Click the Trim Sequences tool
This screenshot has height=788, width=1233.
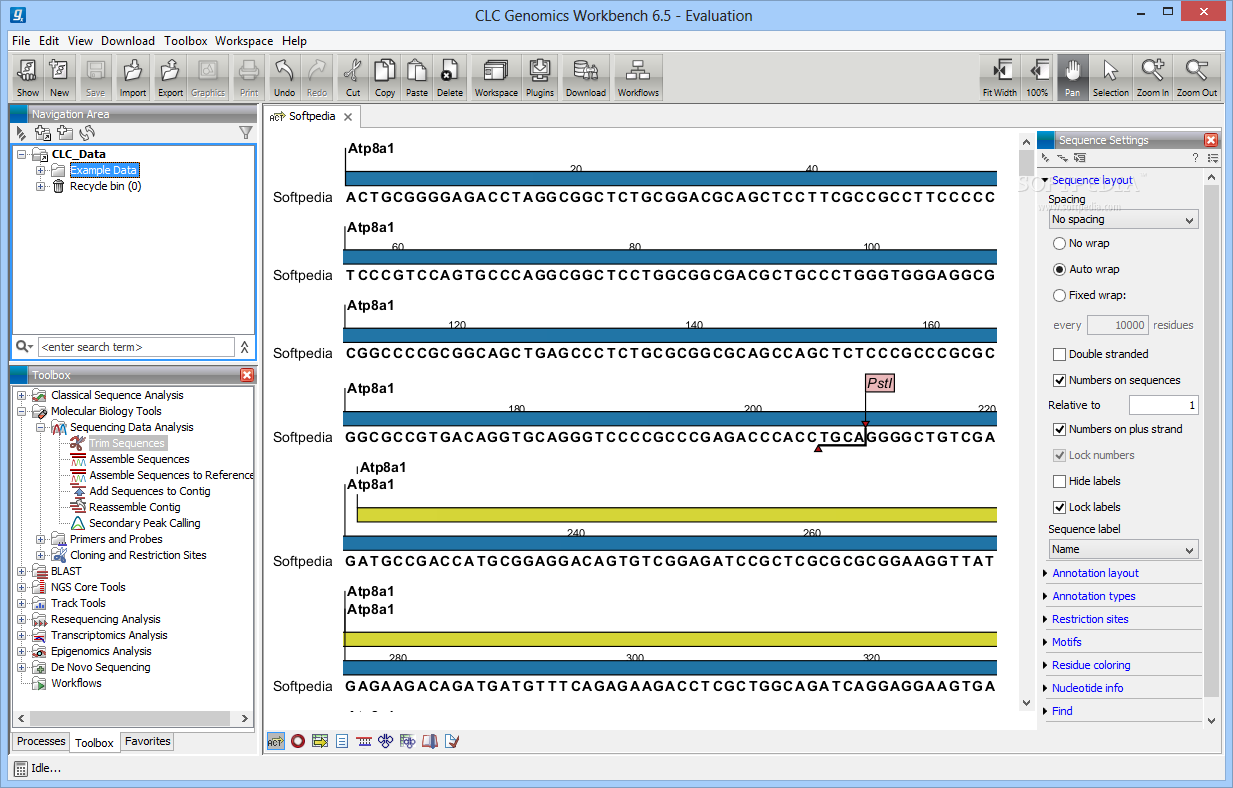click(x=126, y=443)
